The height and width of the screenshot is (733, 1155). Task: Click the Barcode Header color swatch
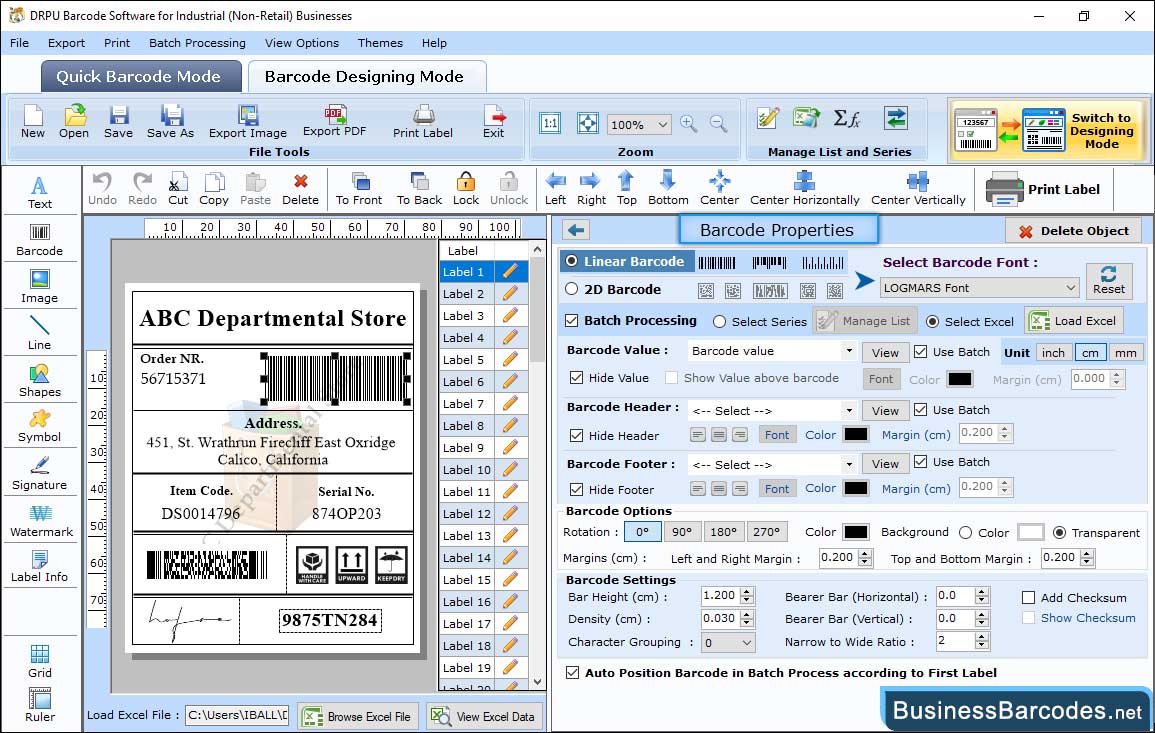[856, 435]
